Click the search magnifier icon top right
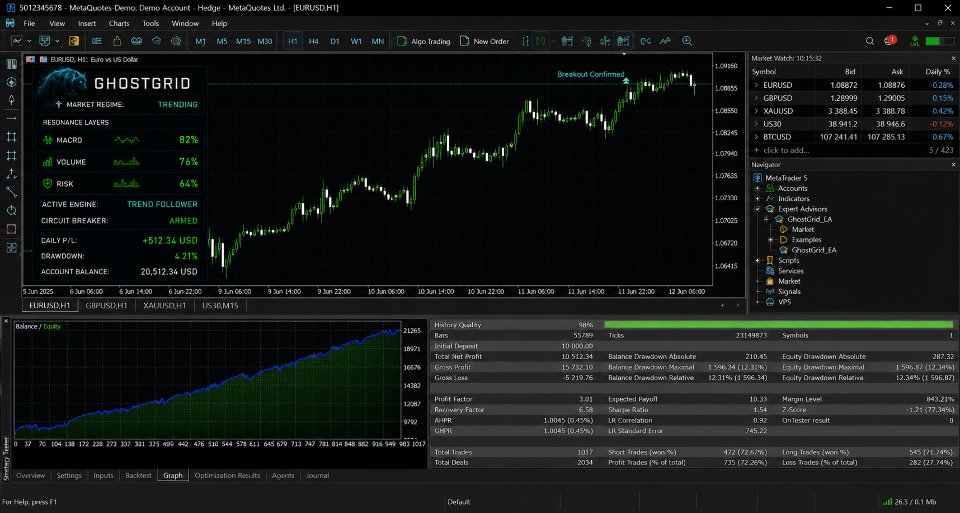This screenshot has height=513, width=960. click(869, 41)
